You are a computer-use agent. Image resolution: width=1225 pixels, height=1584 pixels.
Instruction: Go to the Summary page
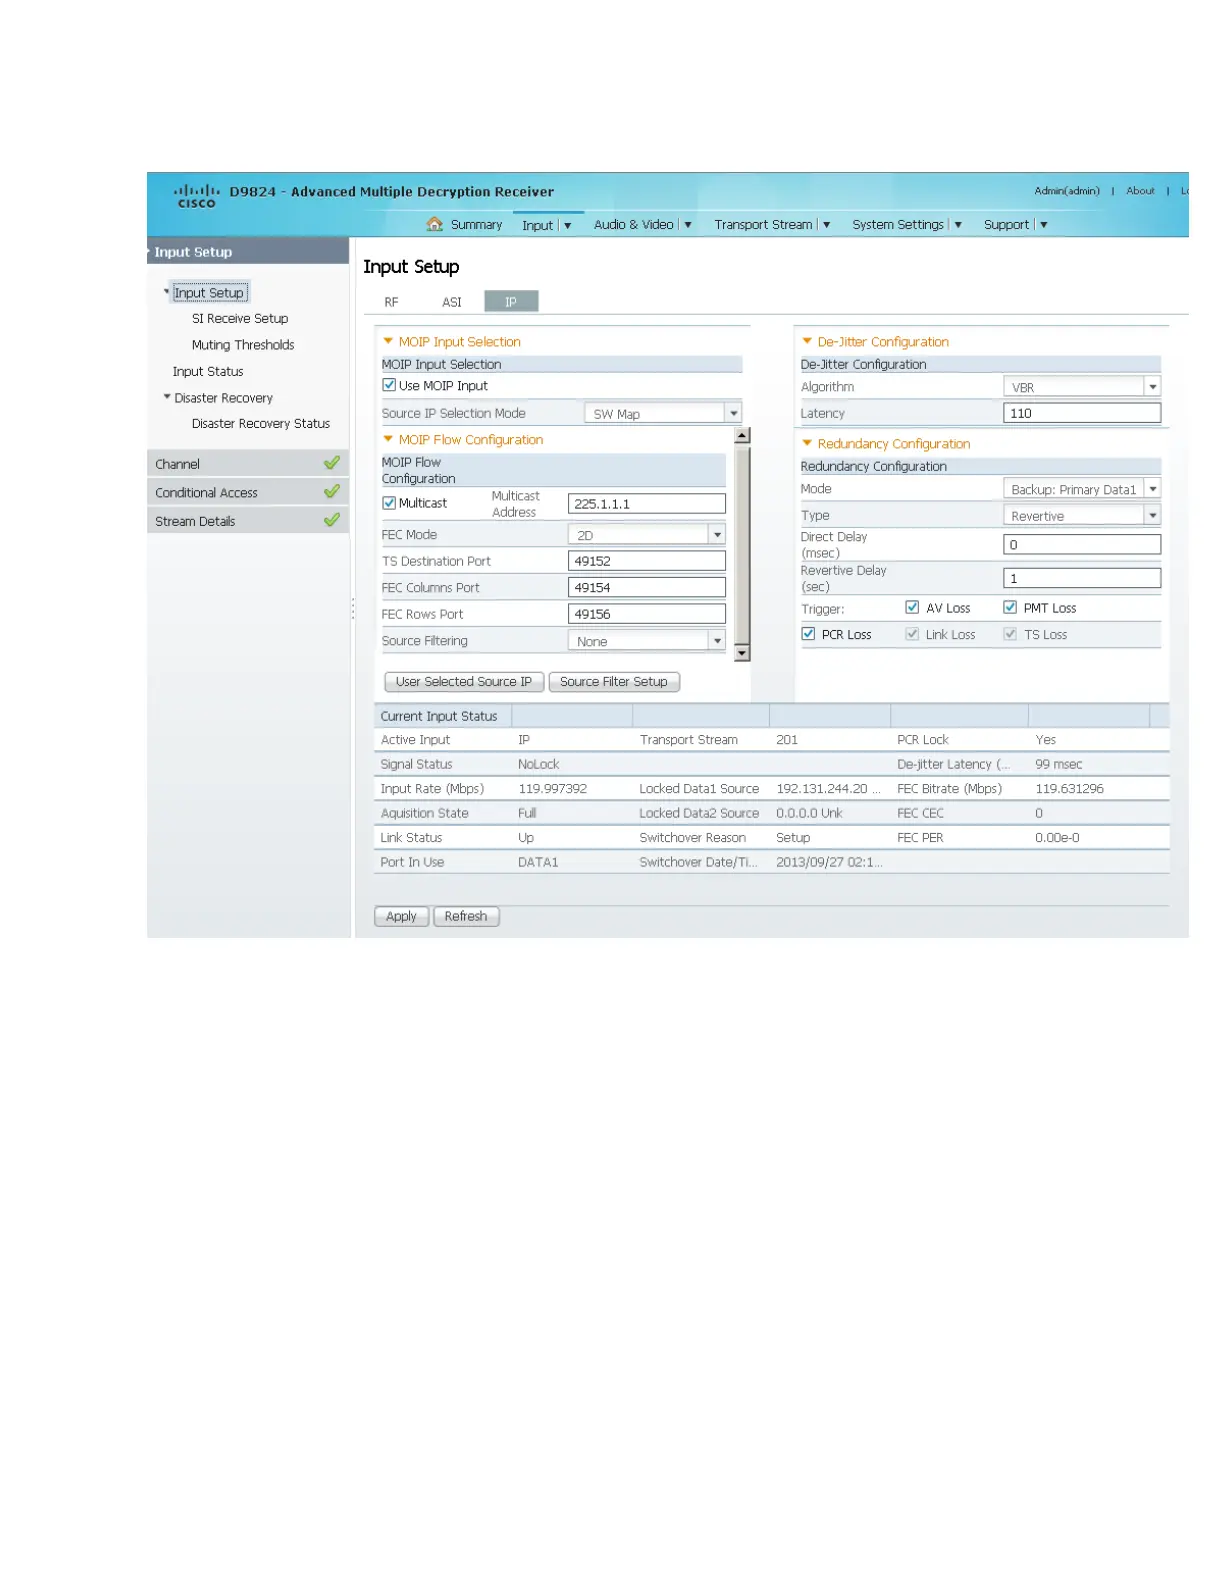click(476, 224)
